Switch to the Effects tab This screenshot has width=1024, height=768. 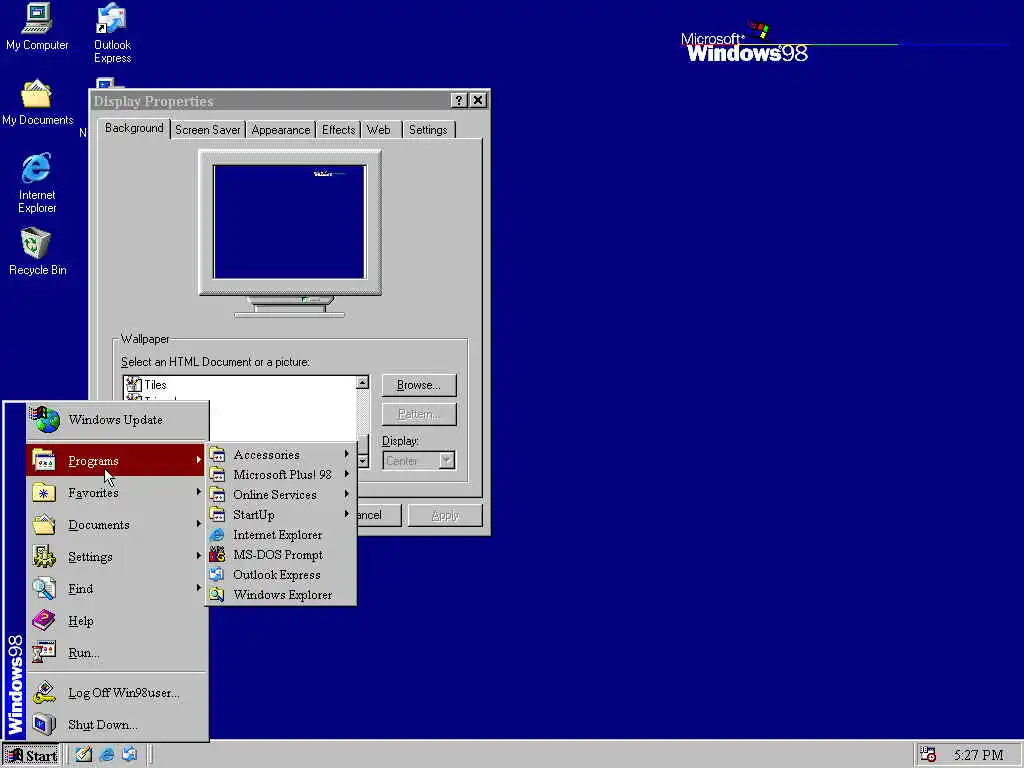(x=338, y=130)
